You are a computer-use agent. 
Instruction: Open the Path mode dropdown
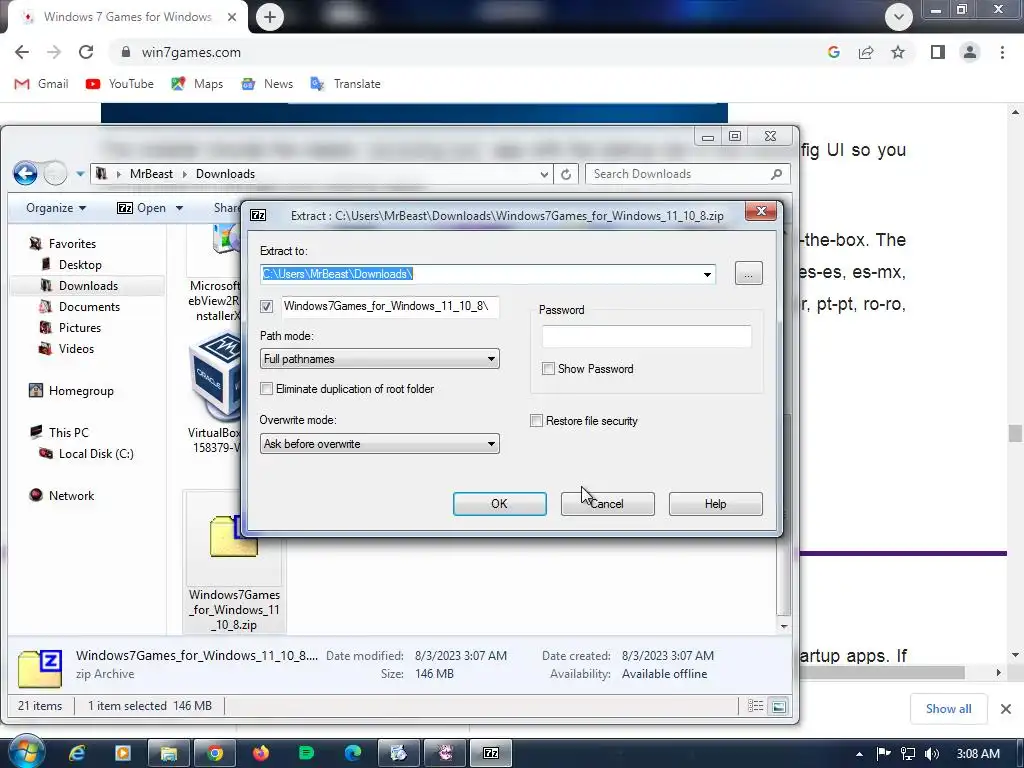click(x=379, y=359)
